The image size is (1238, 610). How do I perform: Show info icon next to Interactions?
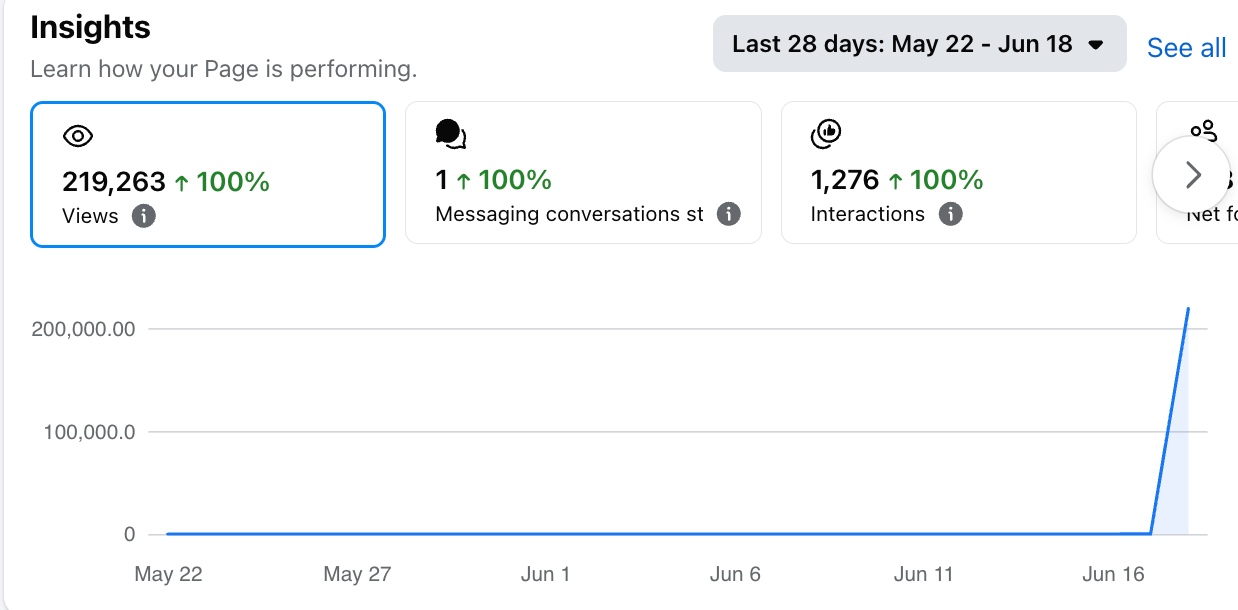[x=951, y=214]
